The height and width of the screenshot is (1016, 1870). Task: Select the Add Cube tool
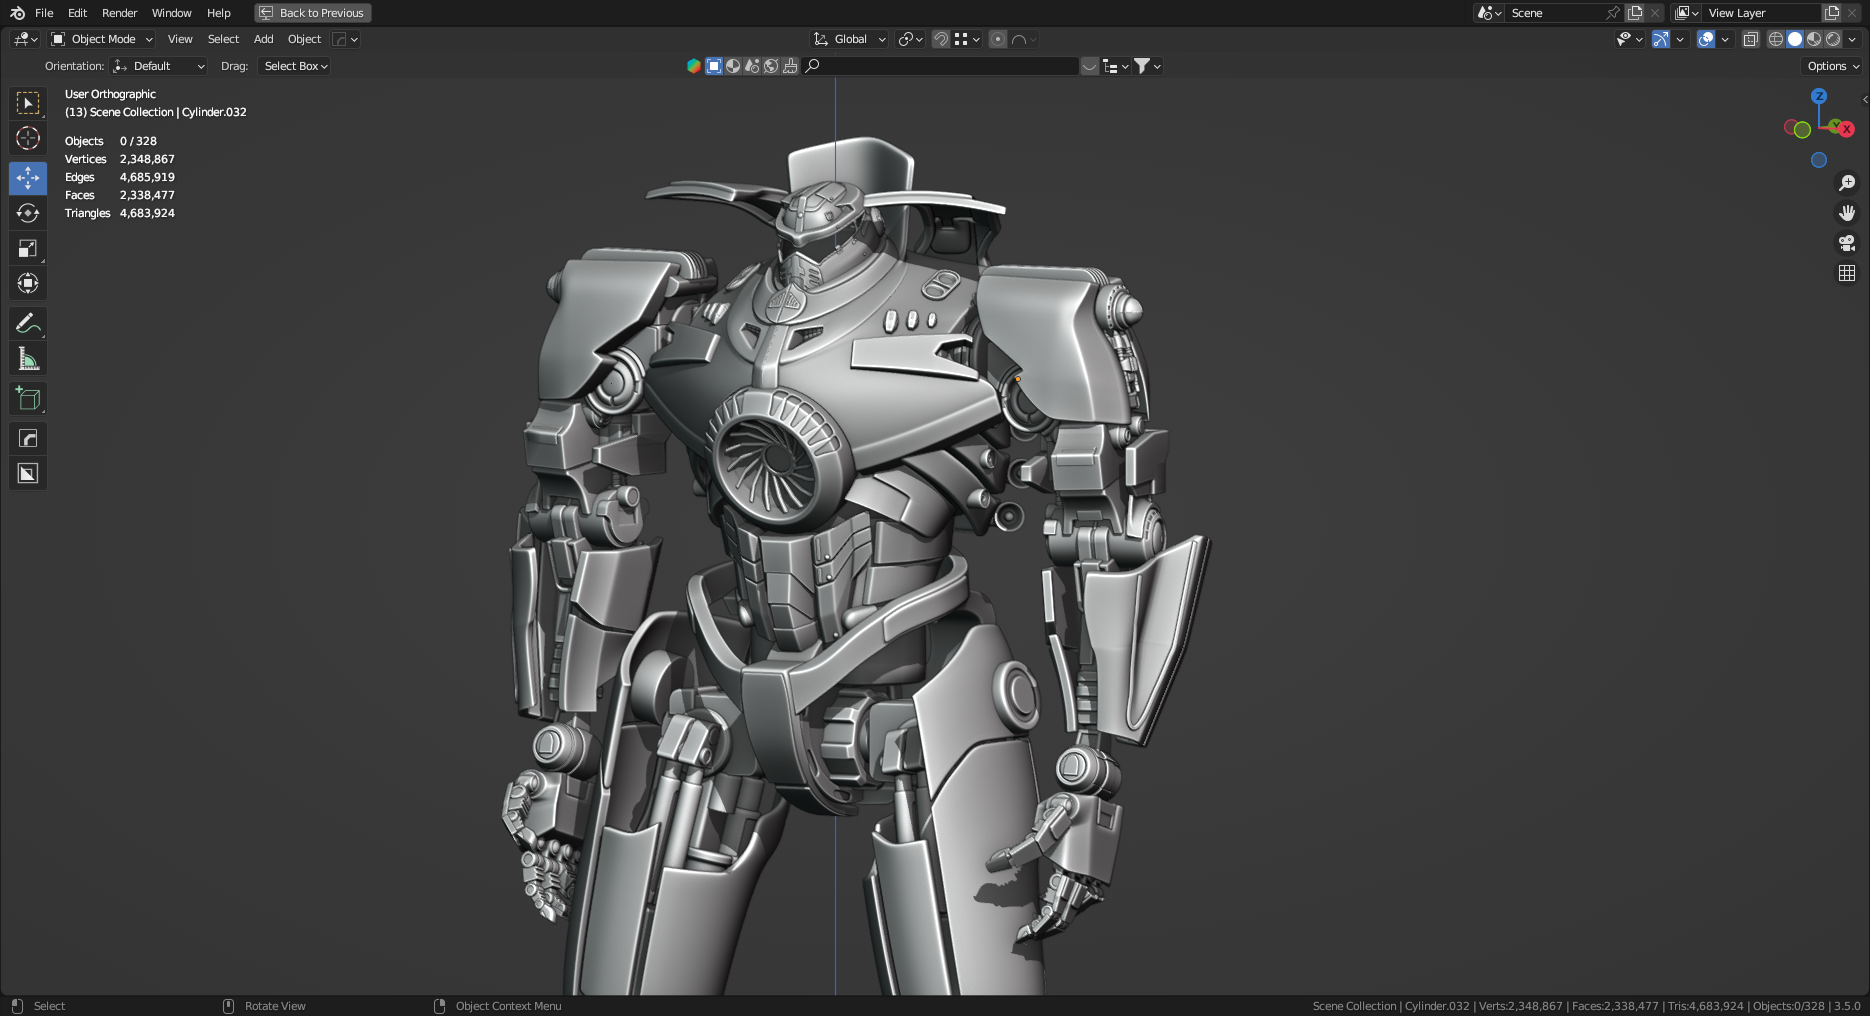coord(28,398)
